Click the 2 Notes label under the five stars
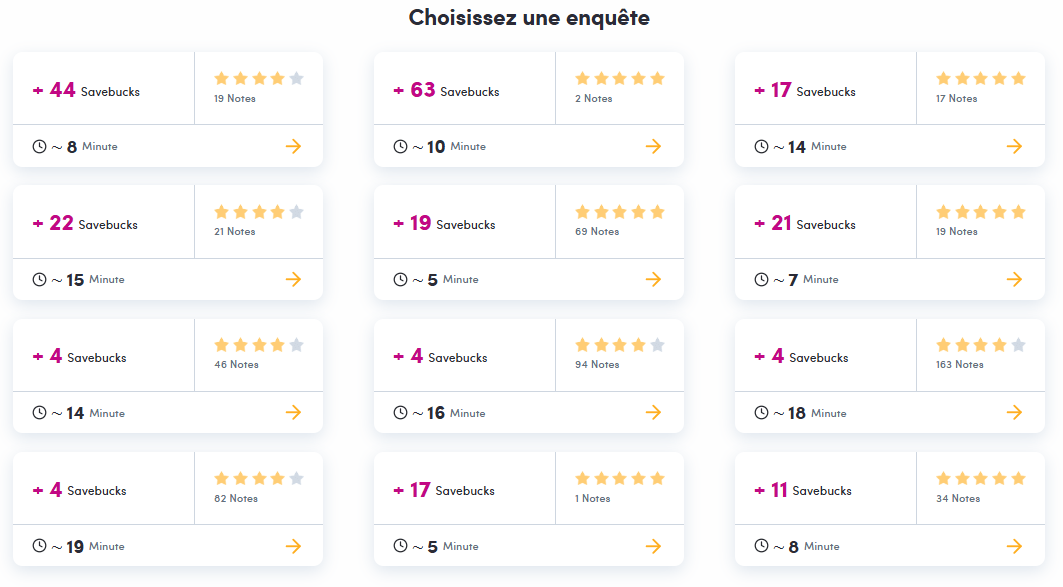The image size is (1063, 587). (x=592, y=98)
